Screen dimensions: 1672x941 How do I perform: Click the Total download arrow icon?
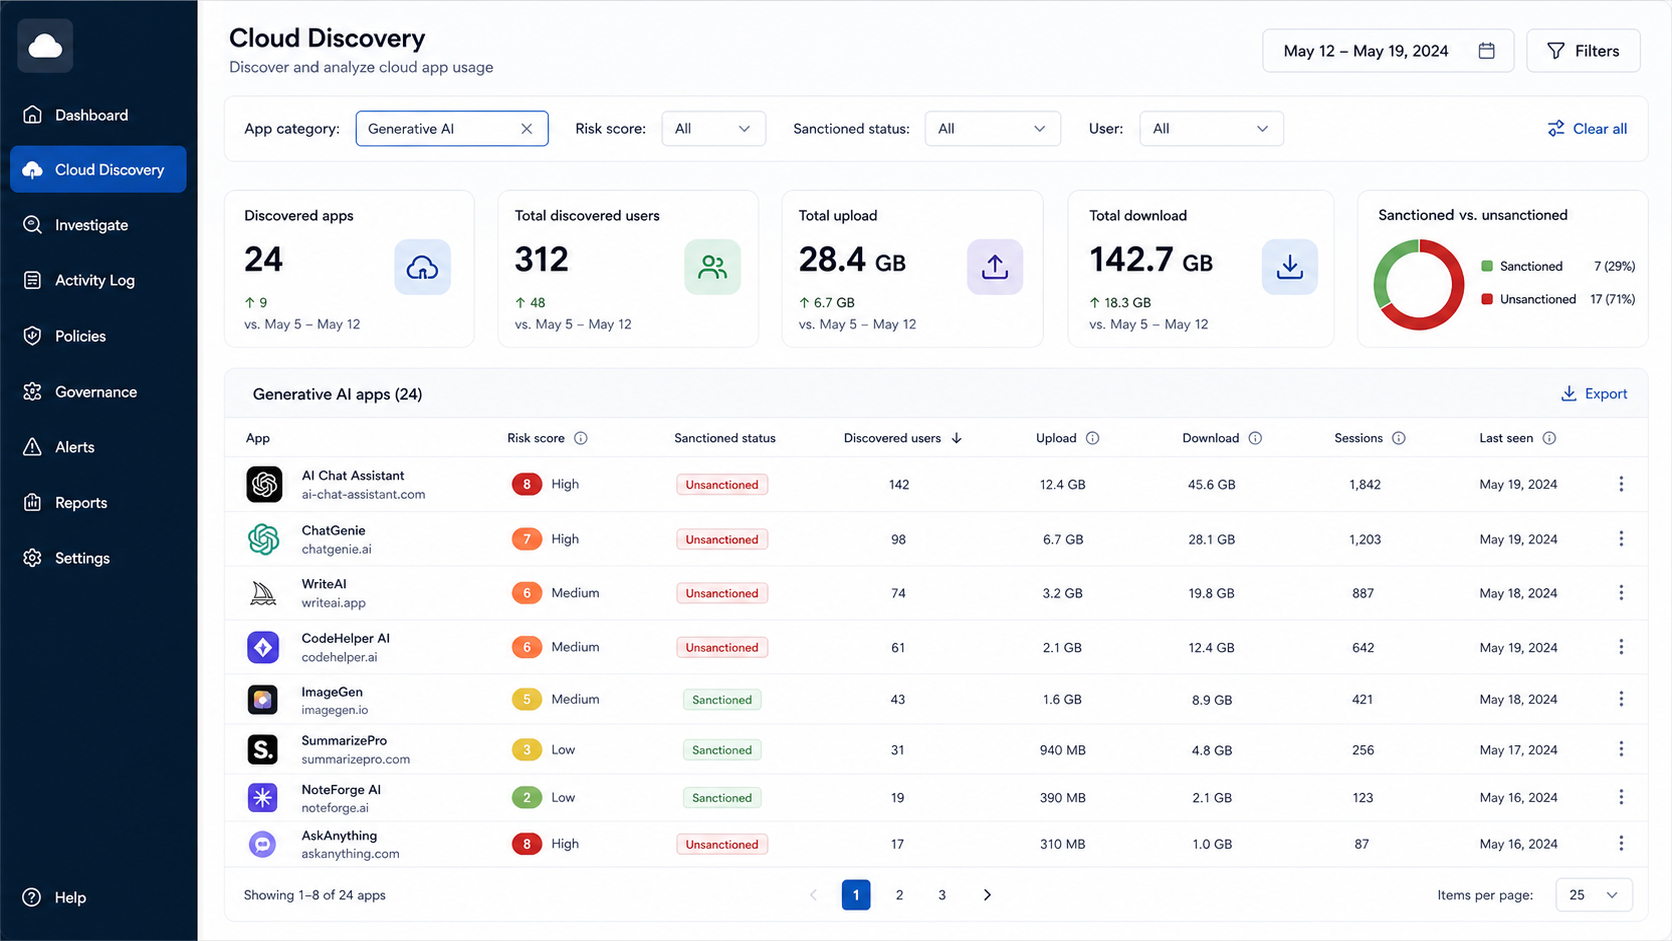coord(1289,267)
